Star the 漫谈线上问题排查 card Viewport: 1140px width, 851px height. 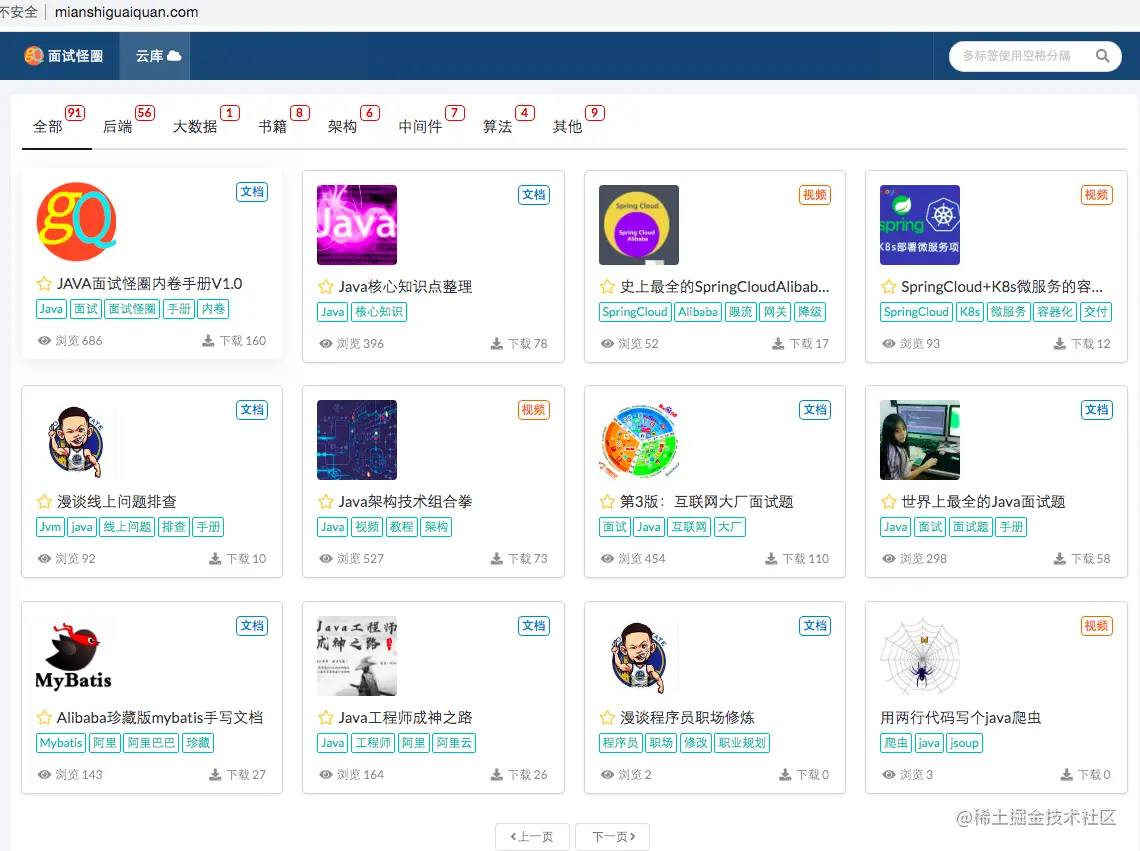click(x=44, y=502)
